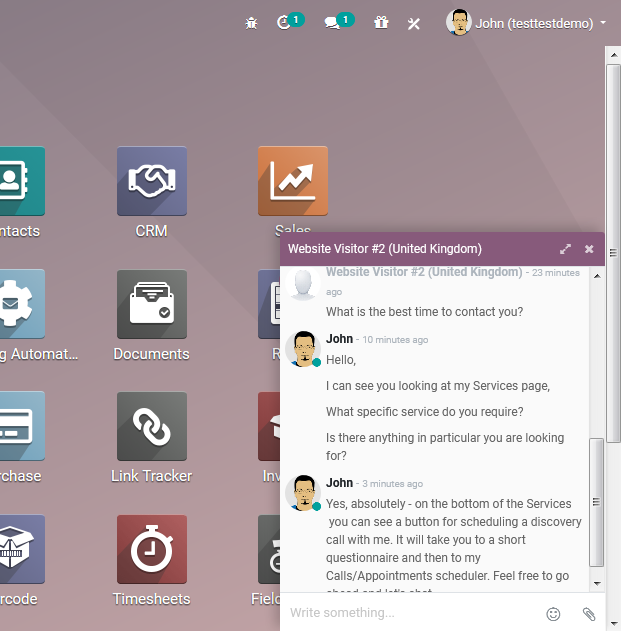Expand chat window to full screen
Image resolution: width=621 pixels, height=631 pixels.
pyautogui.click(x=565, y=249)
